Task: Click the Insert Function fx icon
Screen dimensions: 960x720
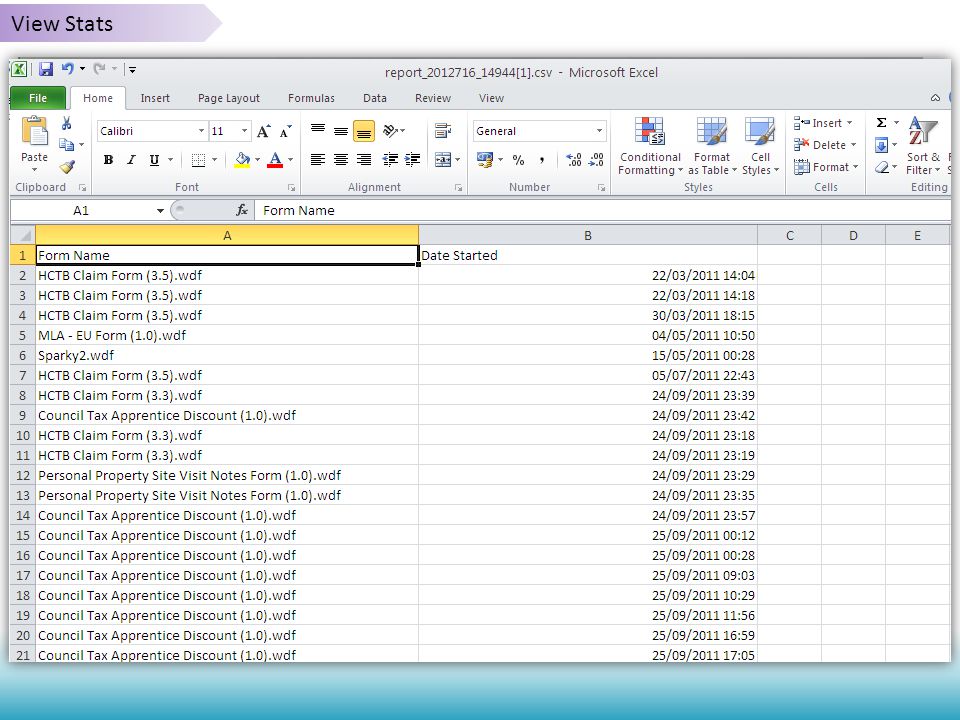Action: [242, 210]
